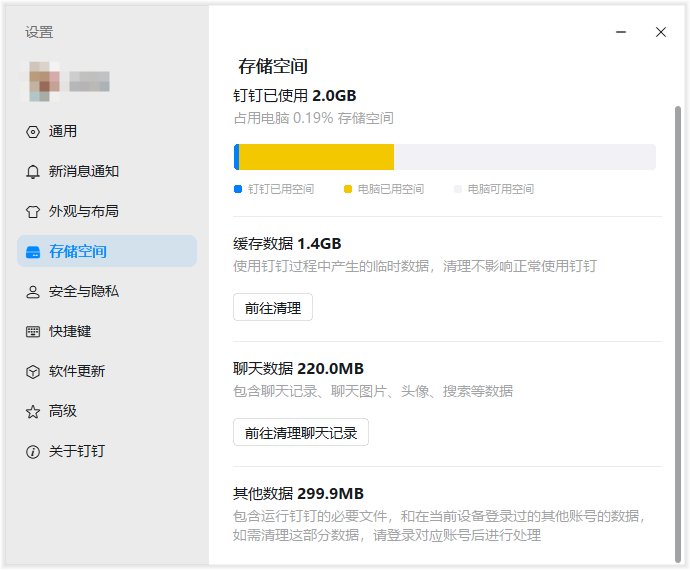
Task: Click the blurred user avatar
Action: pos(43,82)
